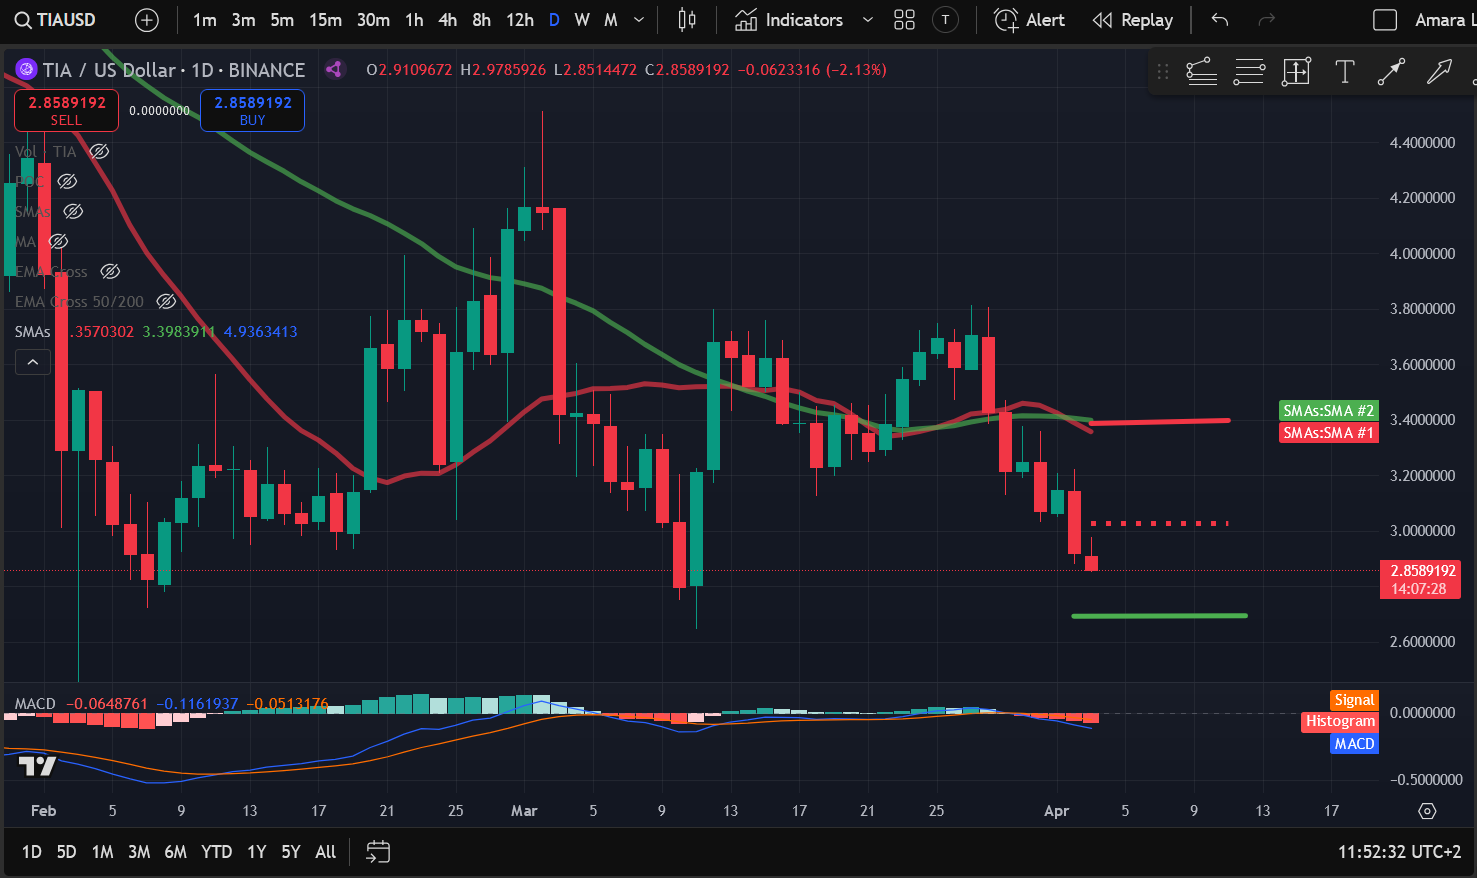Set date range to 1M
This screenshot has height=878, width=1477.
(x=102, y=852)
